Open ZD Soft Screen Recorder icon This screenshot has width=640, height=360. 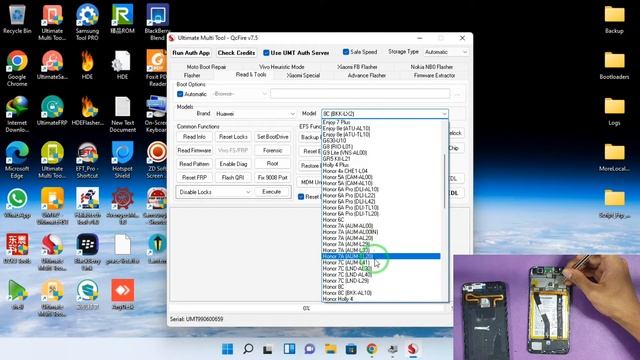coord(157,160)
